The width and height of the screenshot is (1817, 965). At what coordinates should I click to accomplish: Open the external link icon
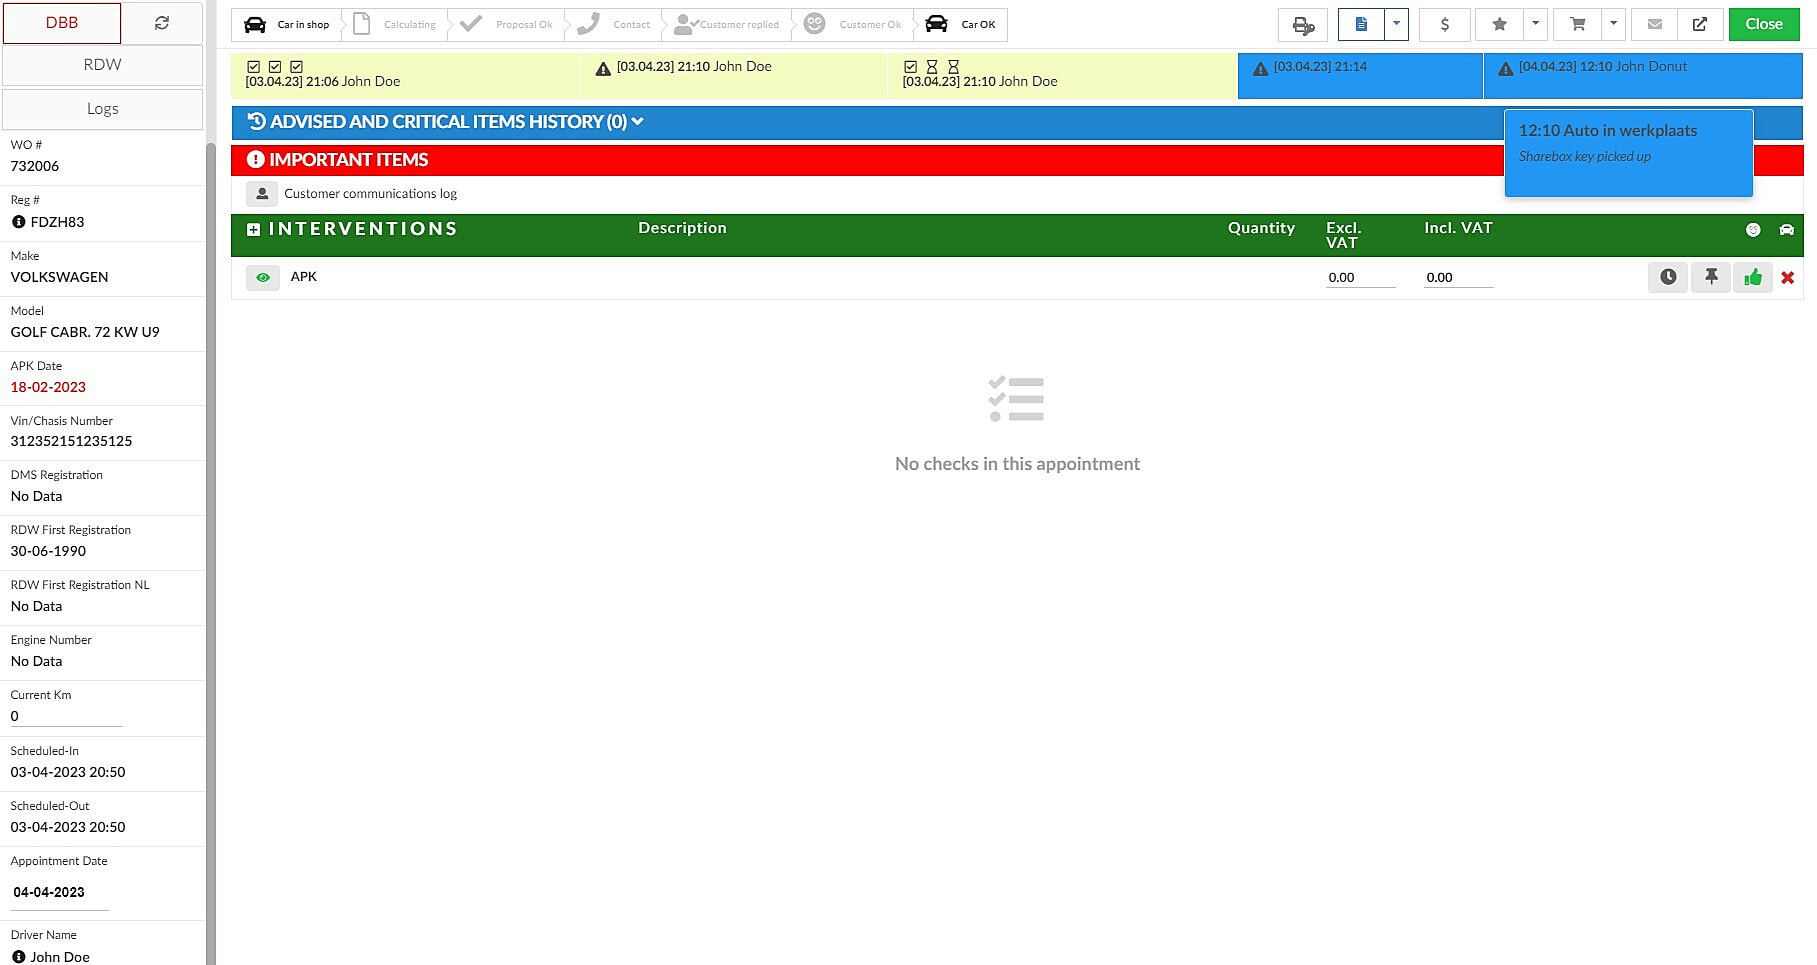[1699, 25]
